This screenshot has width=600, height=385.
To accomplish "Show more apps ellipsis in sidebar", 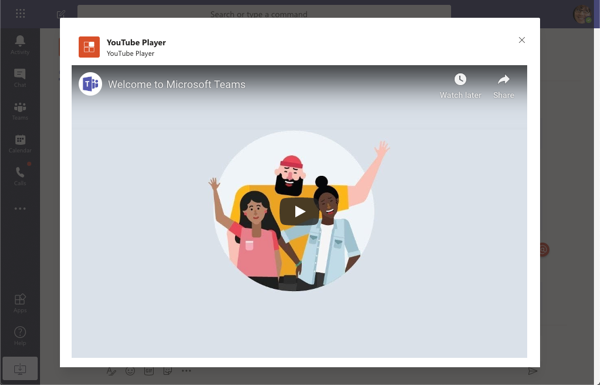I will [x=20, y=209].
